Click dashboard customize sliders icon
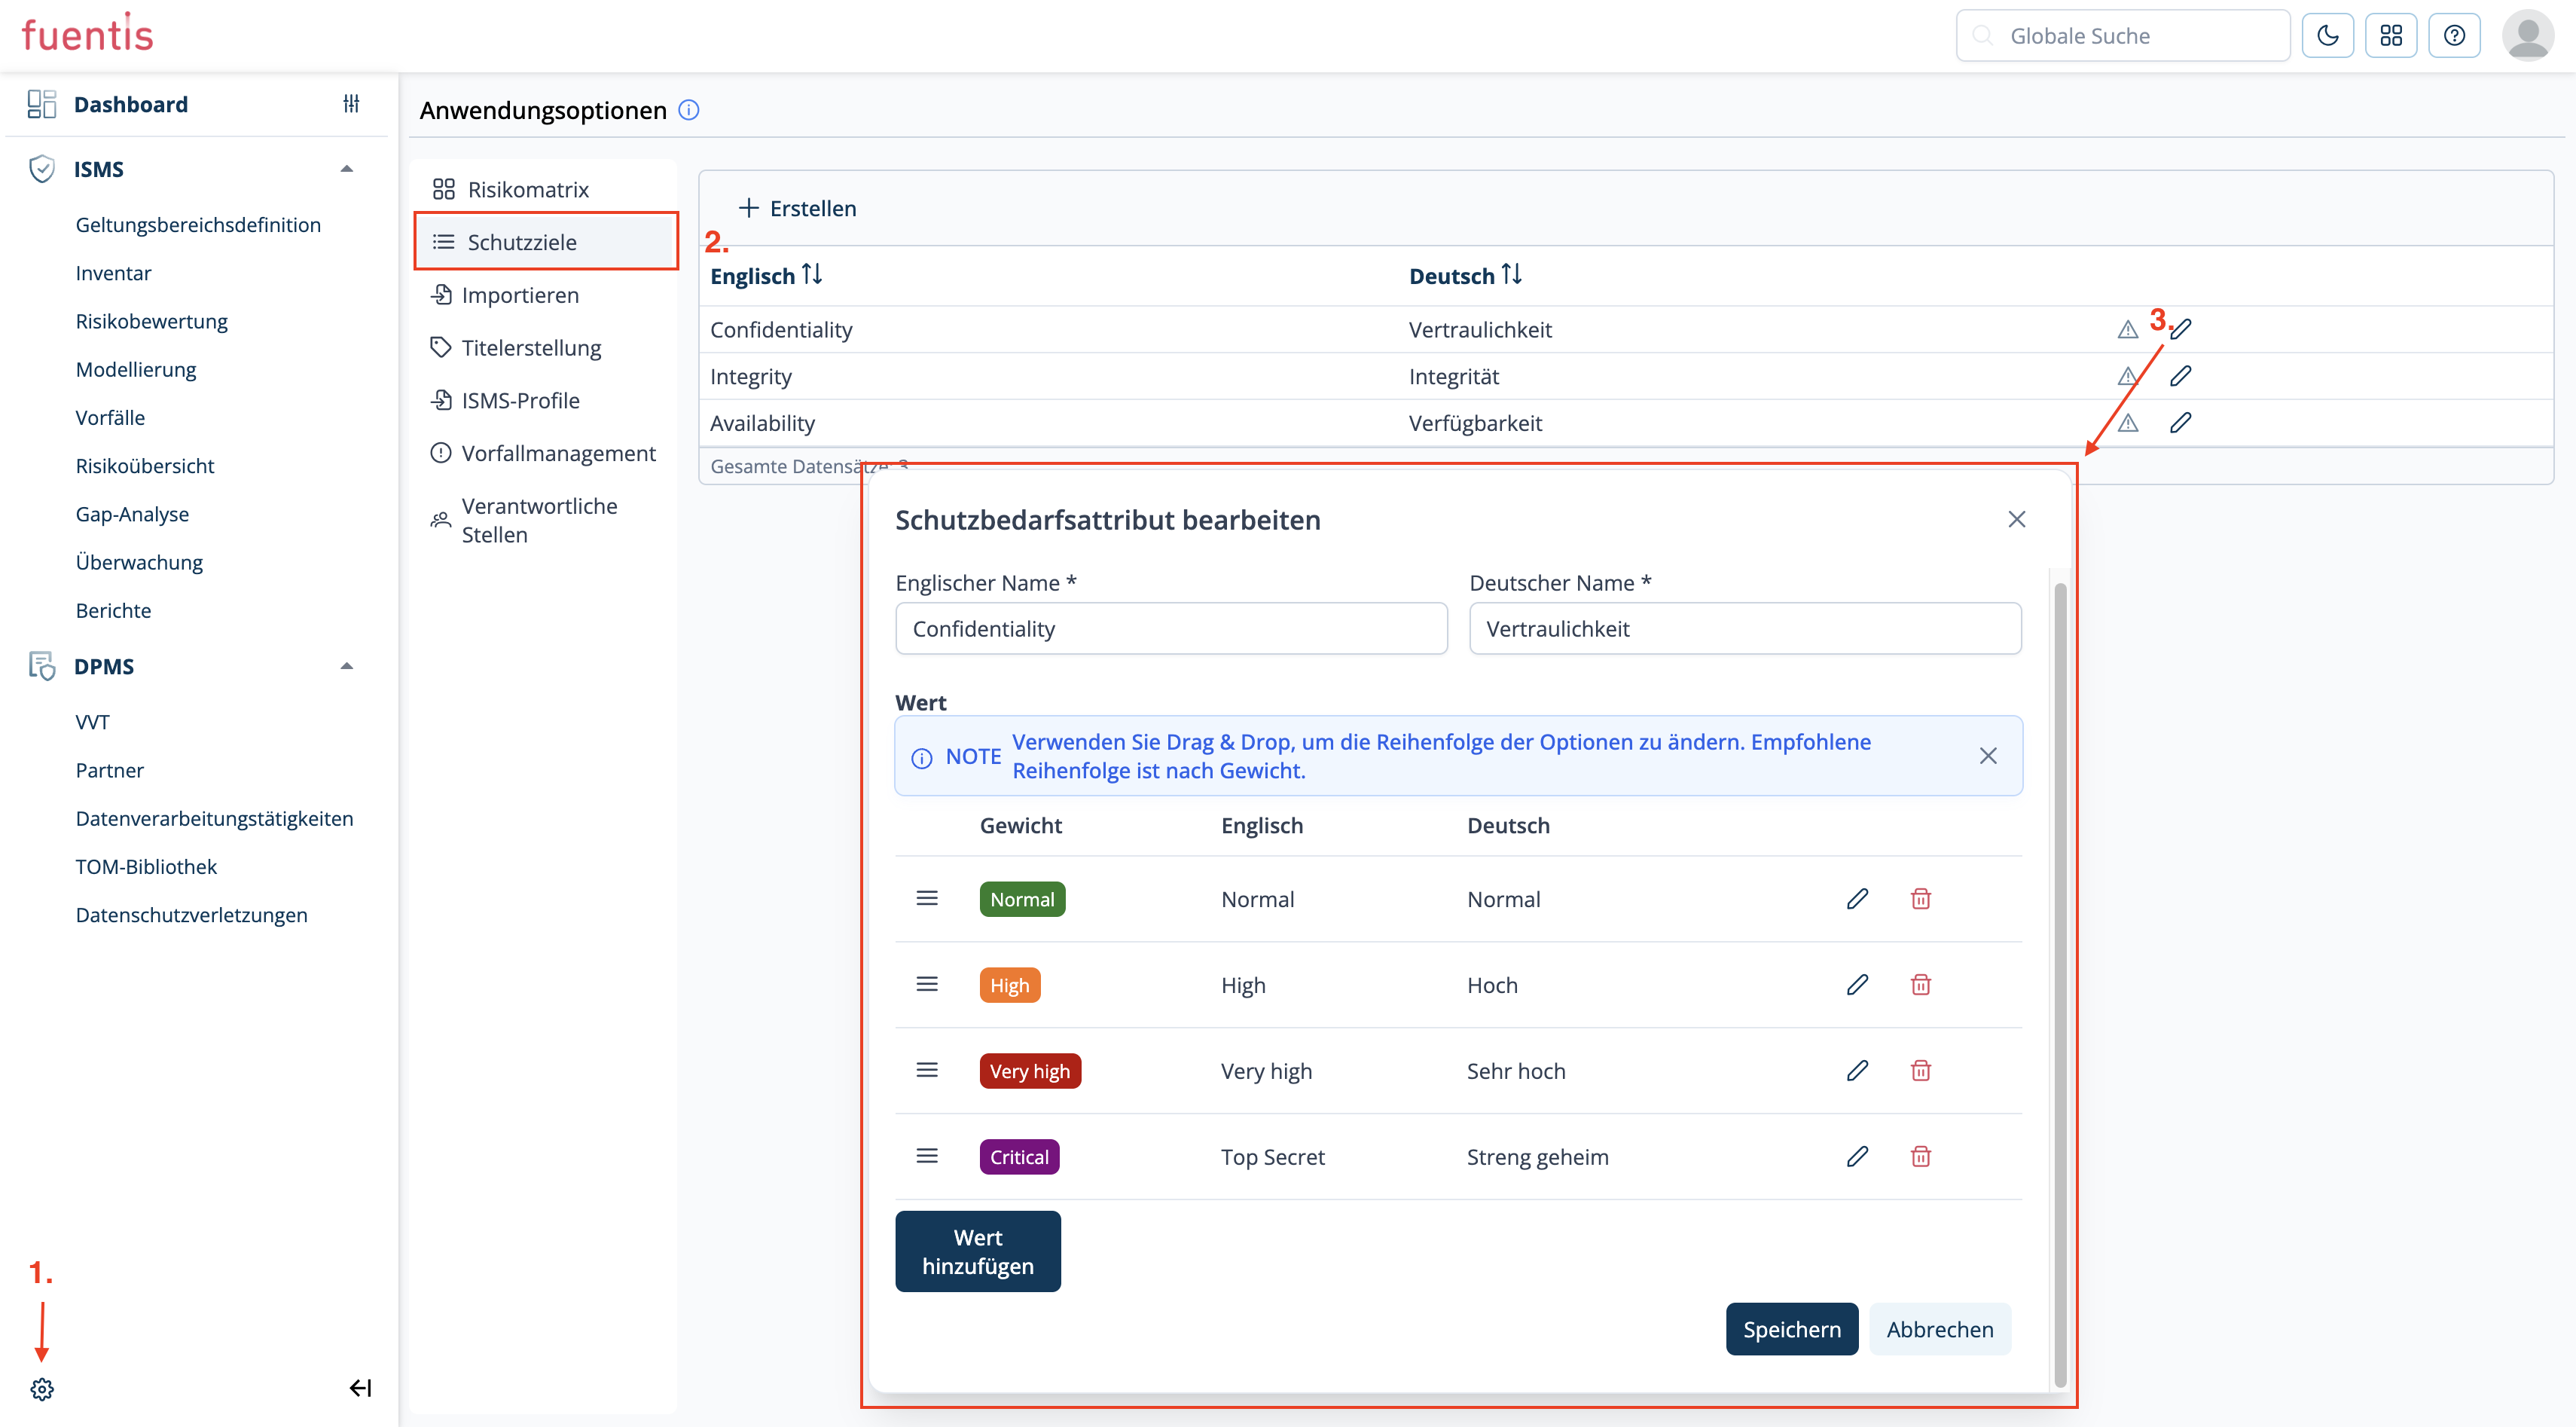 coord(351,103)
